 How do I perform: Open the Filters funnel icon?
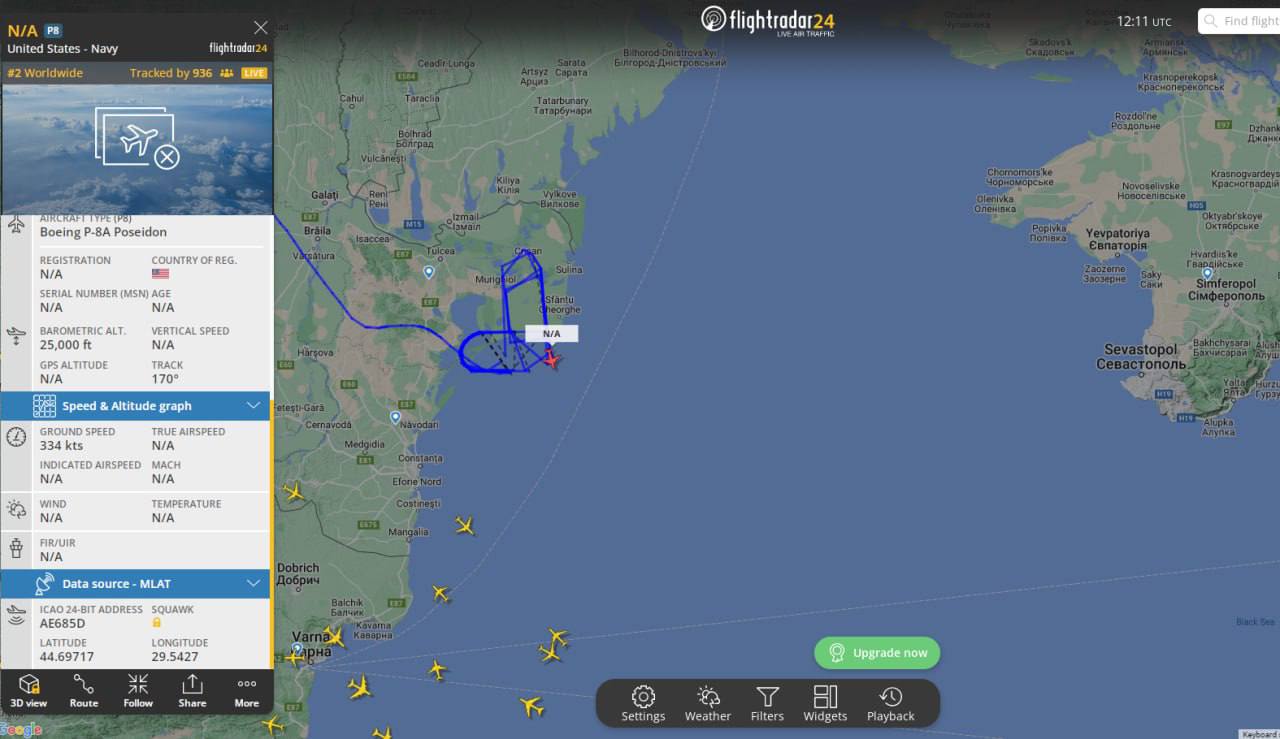pyautogui.click(x=767, y=703)
